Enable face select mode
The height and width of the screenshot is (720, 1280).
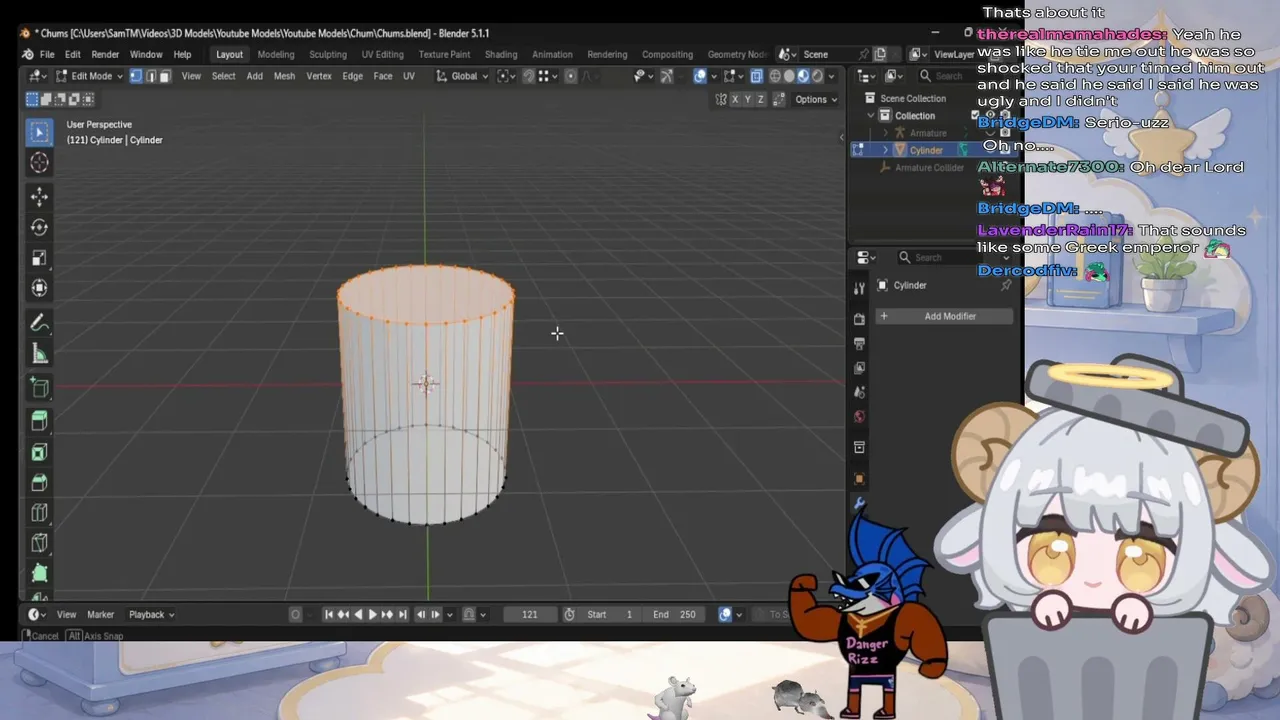coord(165,76)
